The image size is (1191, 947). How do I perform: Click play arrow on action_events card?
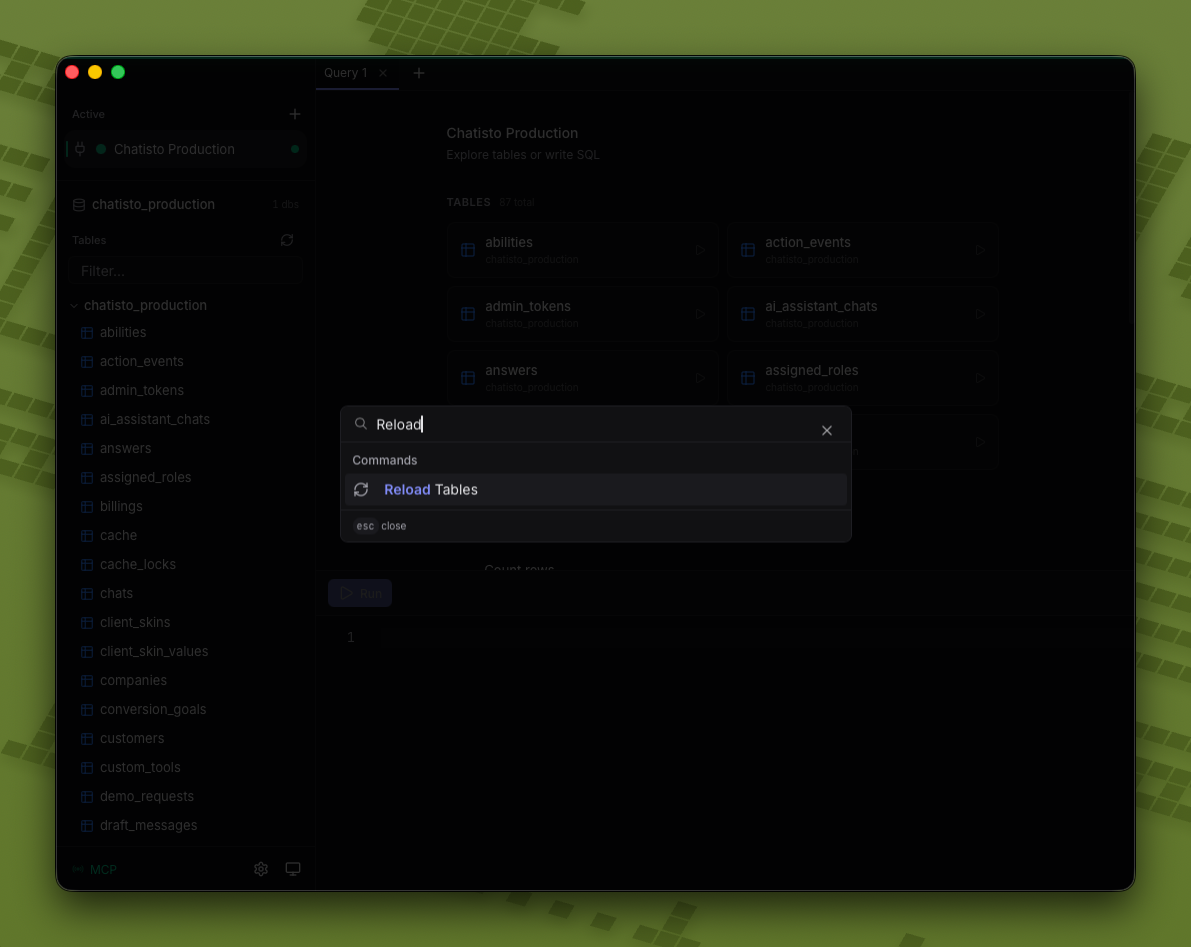click(x=980, y=250)
